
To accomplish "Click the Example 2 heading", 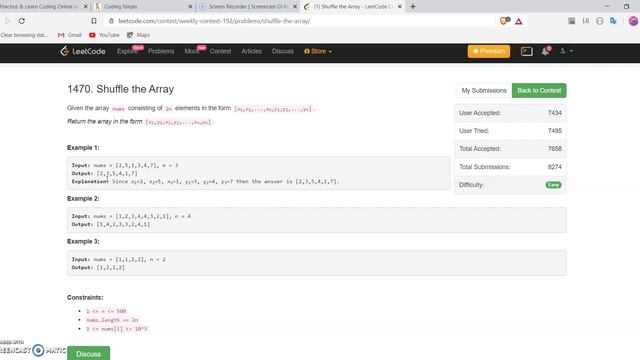I will (x=83, y=199).
